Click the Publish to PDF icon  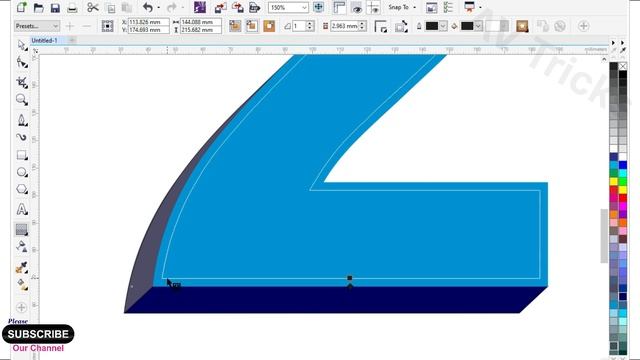tap(254, 7)
